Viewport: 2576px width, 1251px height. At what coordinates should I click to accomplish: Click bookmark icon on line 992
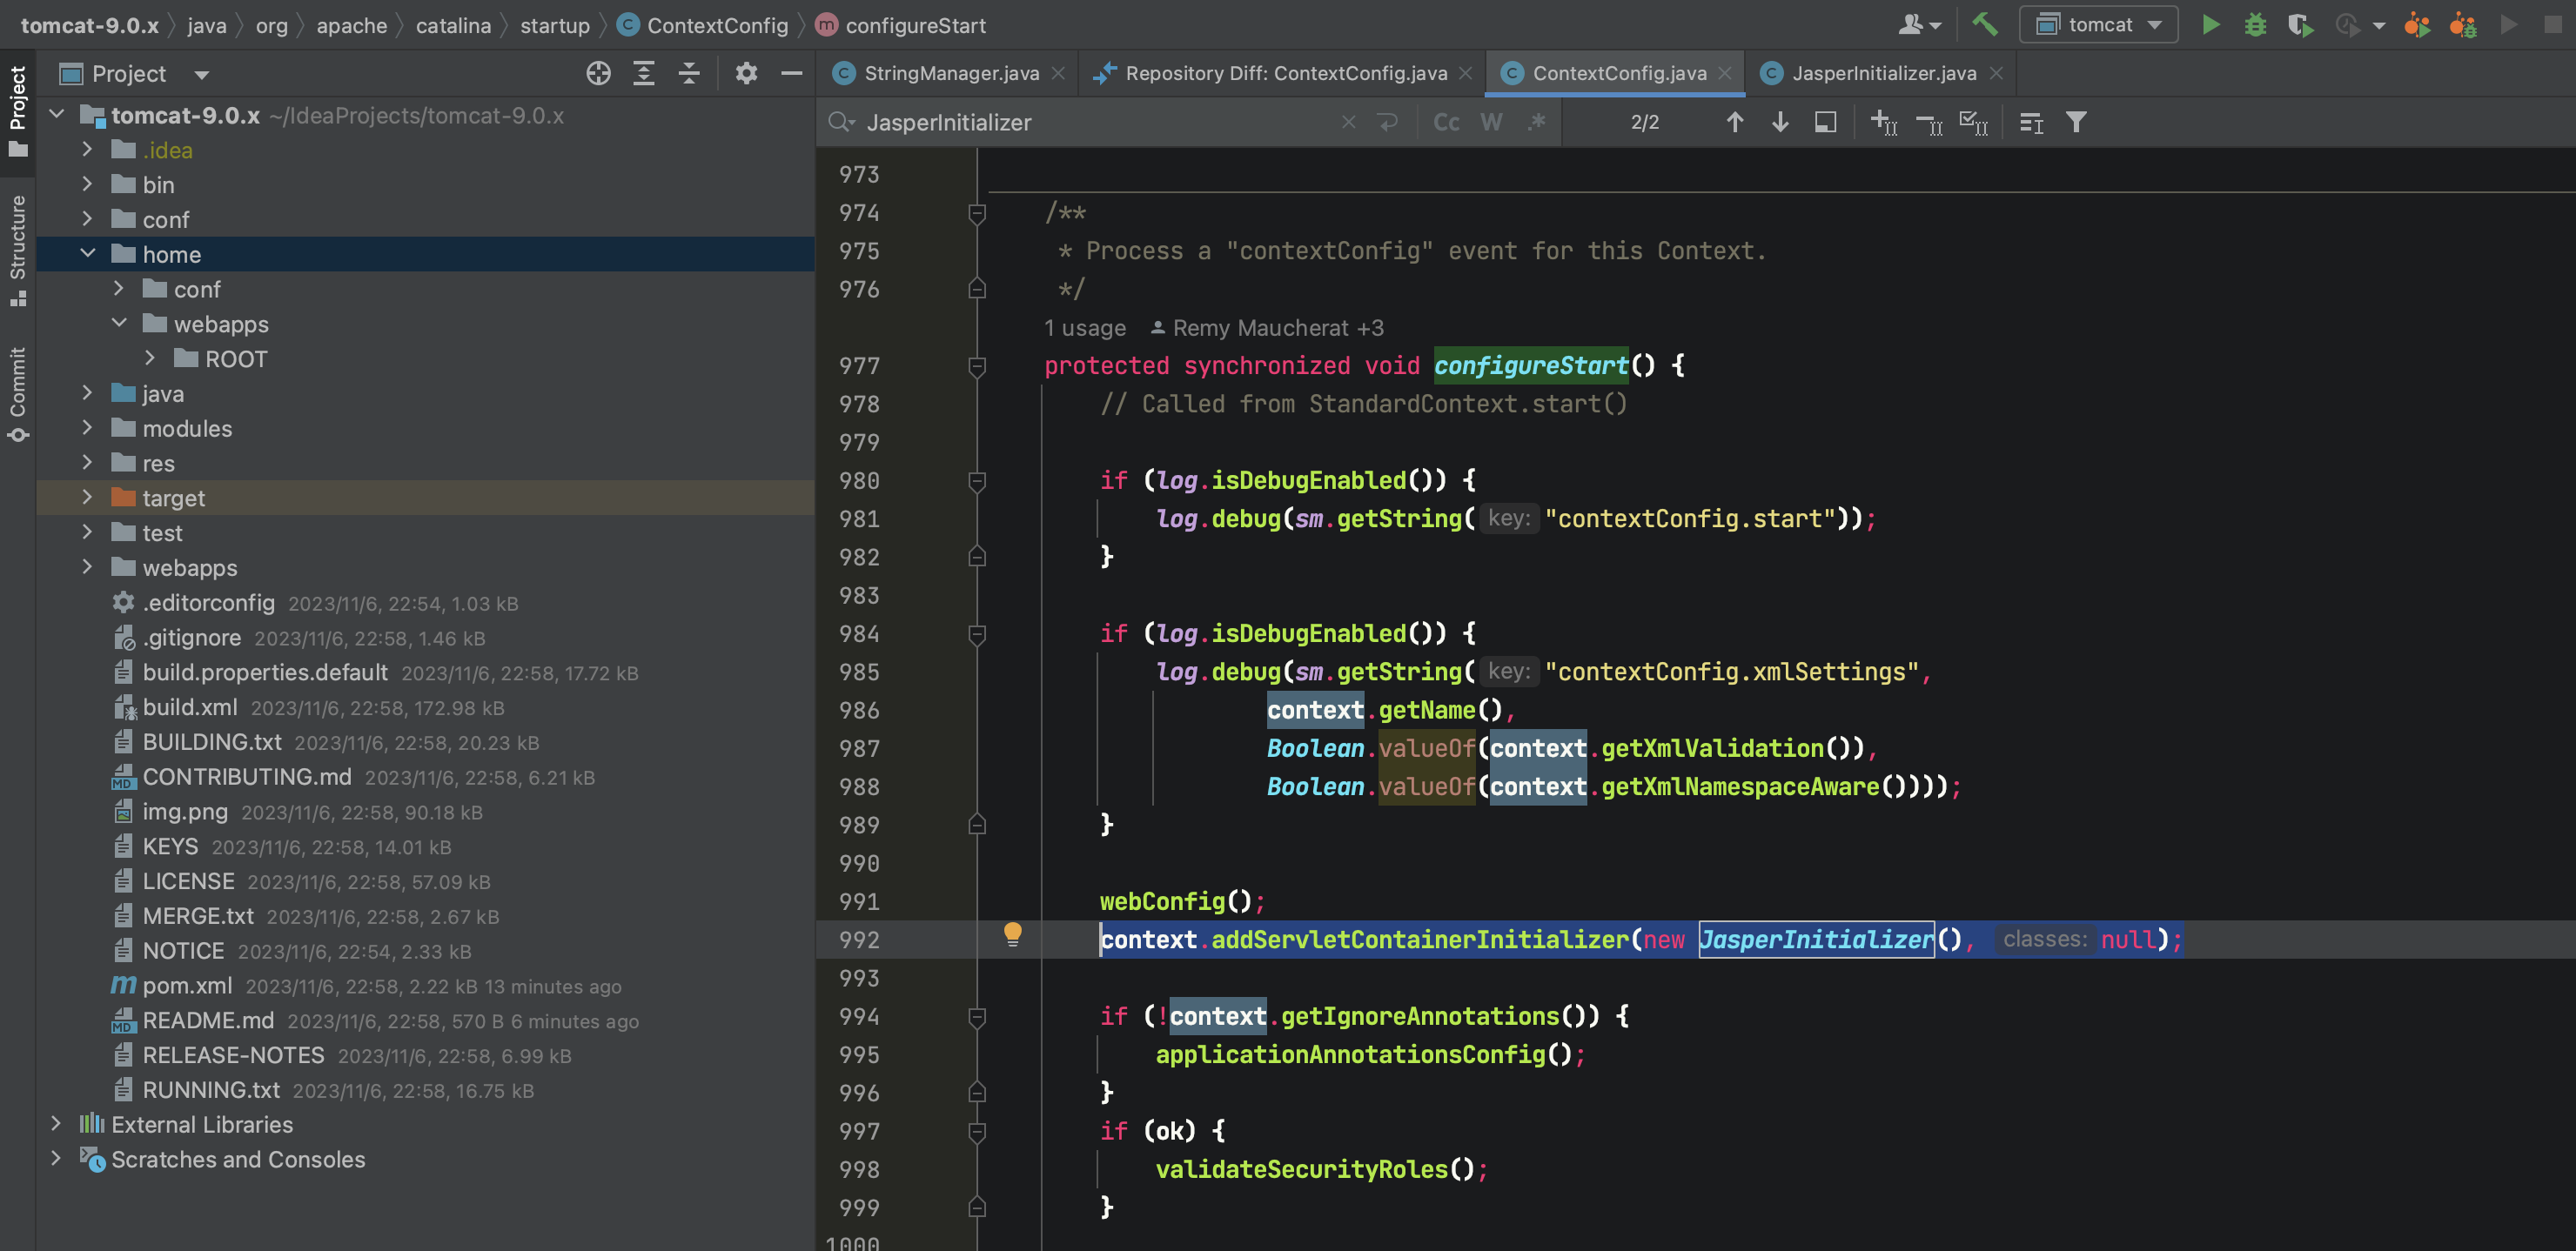click(x=1014, y=936)
